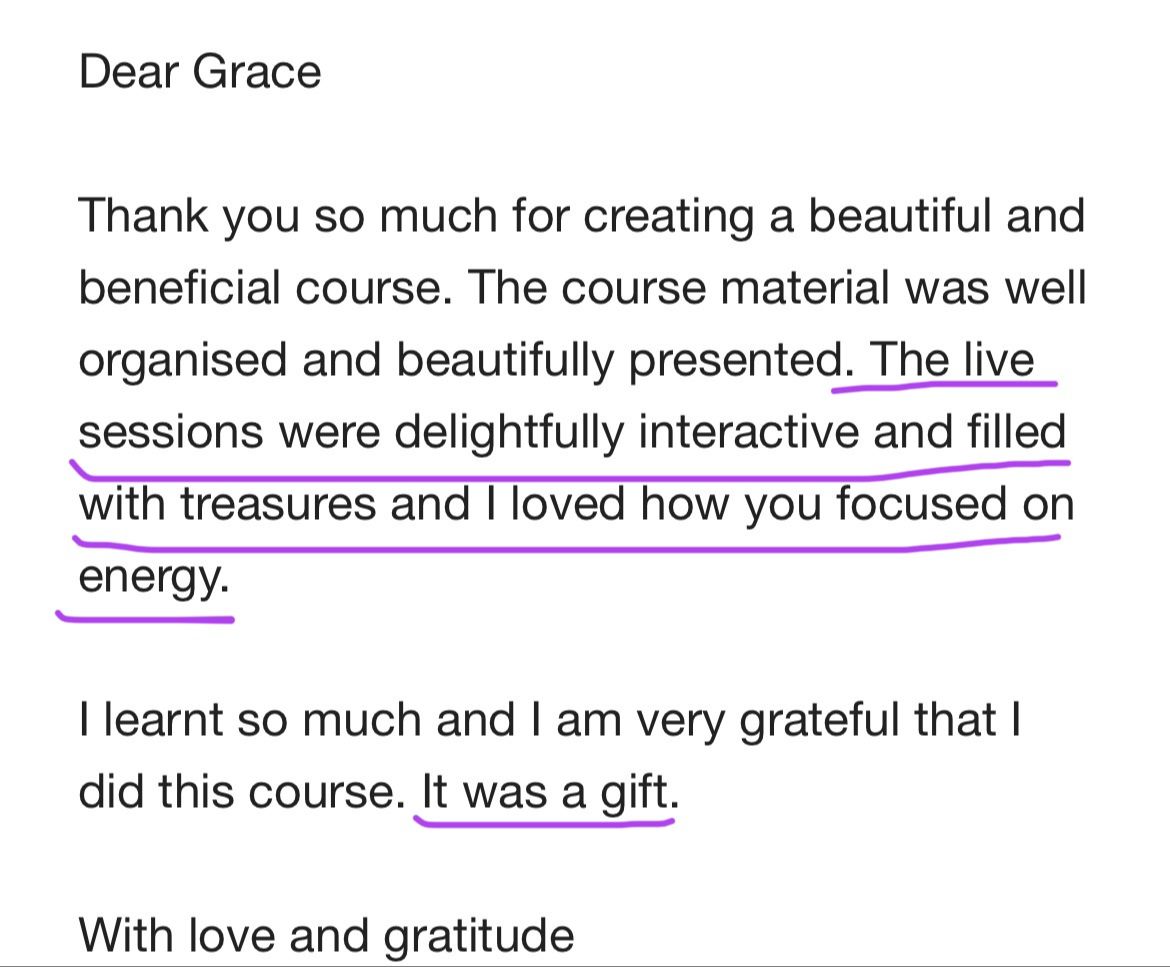Click the word "focused" in the underlined sentence
This screenshot has height=967, width=1170.
921,504
